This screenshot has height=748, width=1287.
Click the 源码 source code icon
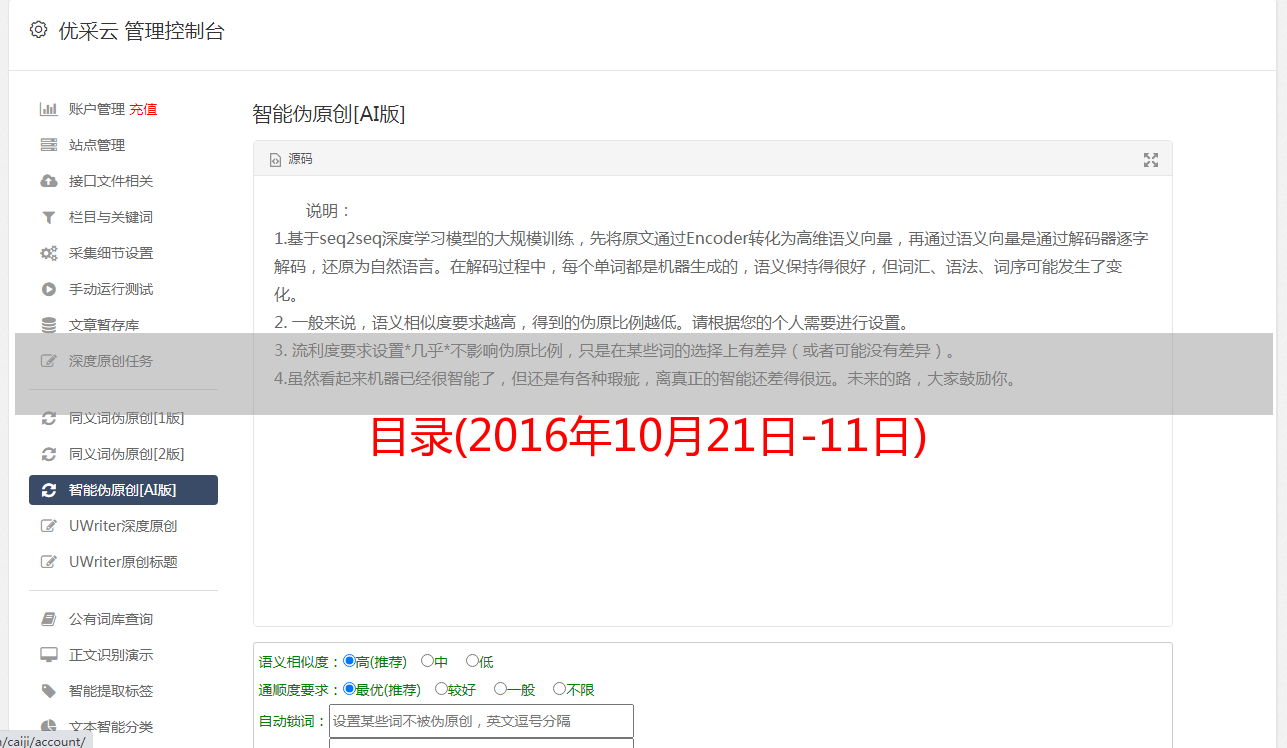(x=276, y=160)
